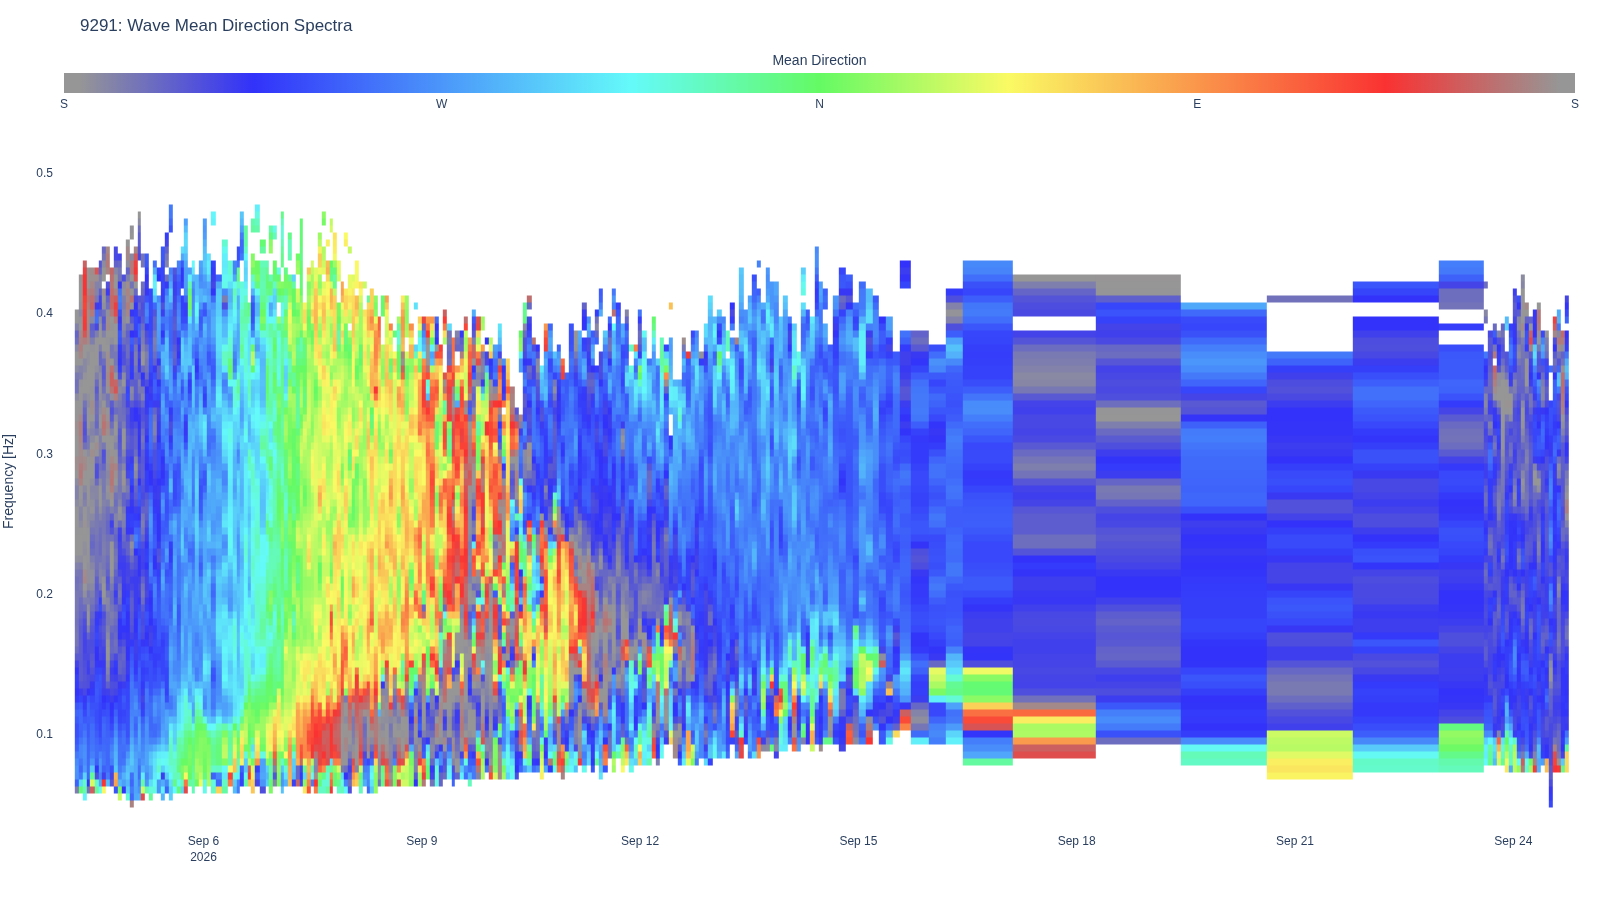
Task: Click the 'E' tick label on colorbar
Action: (x=1197, y=104)
